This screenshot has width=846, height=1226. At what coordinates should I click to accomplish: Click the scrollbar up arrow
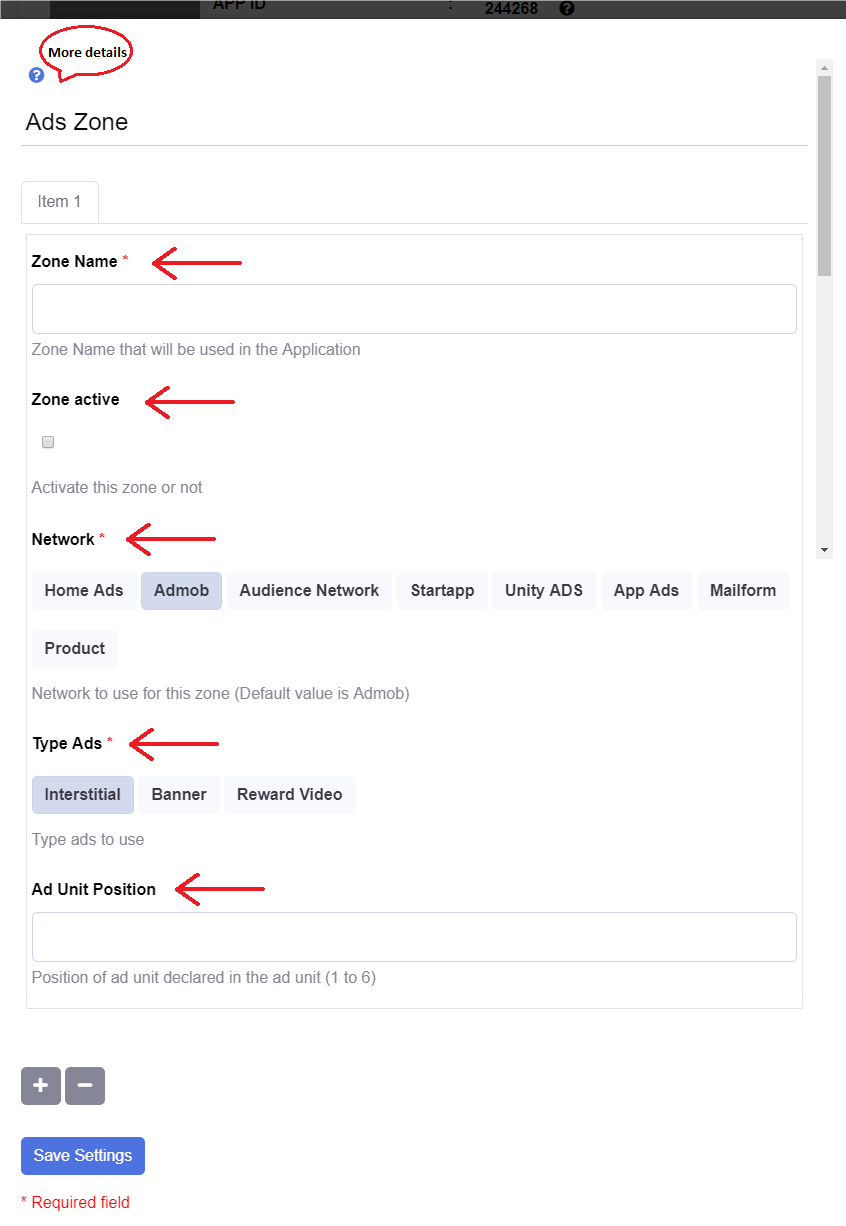[825, 68]
